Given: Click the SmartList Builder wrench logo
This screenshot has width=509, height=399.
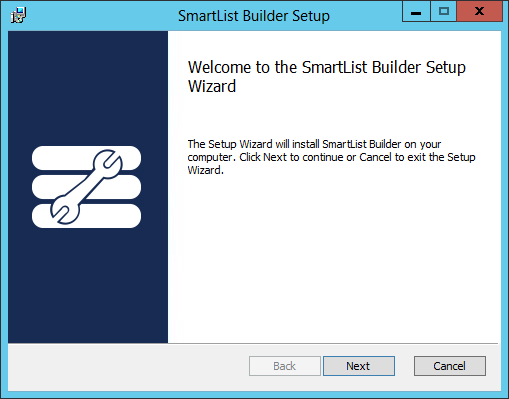Looking at the screenshot, I should tap(86, 187).
